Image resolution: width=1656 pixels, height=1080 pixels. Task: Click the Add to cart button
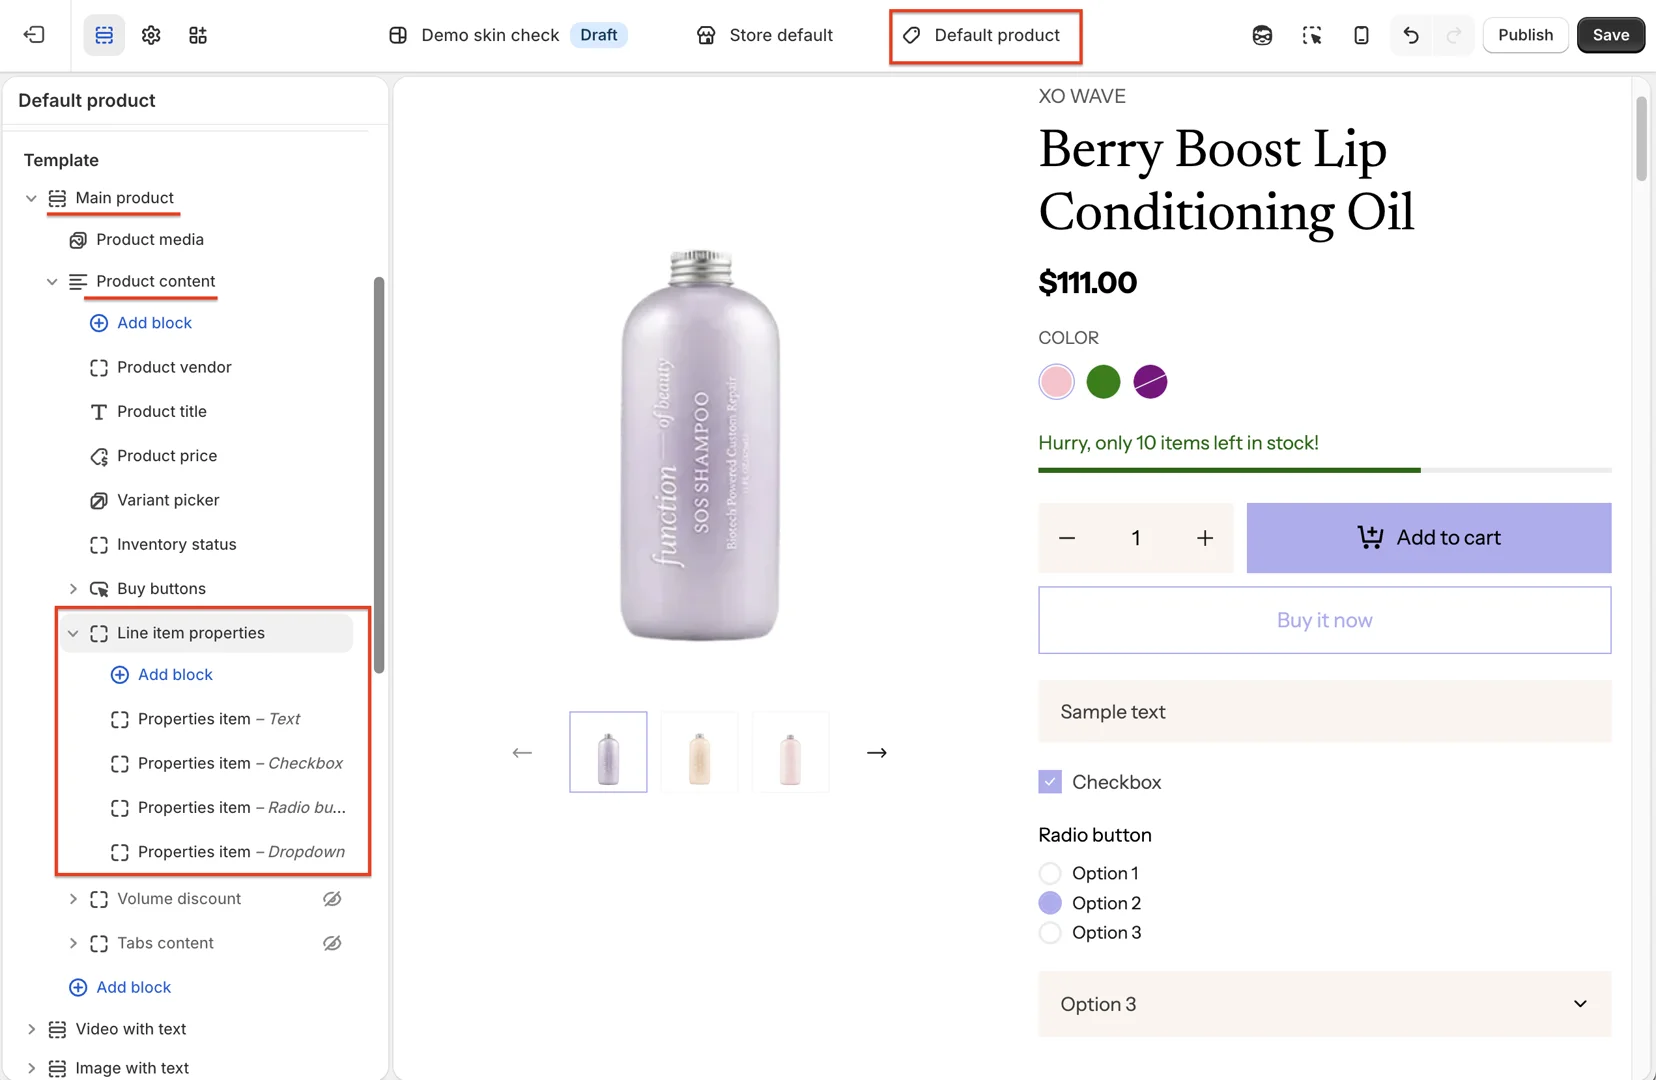pos(1428,538)
